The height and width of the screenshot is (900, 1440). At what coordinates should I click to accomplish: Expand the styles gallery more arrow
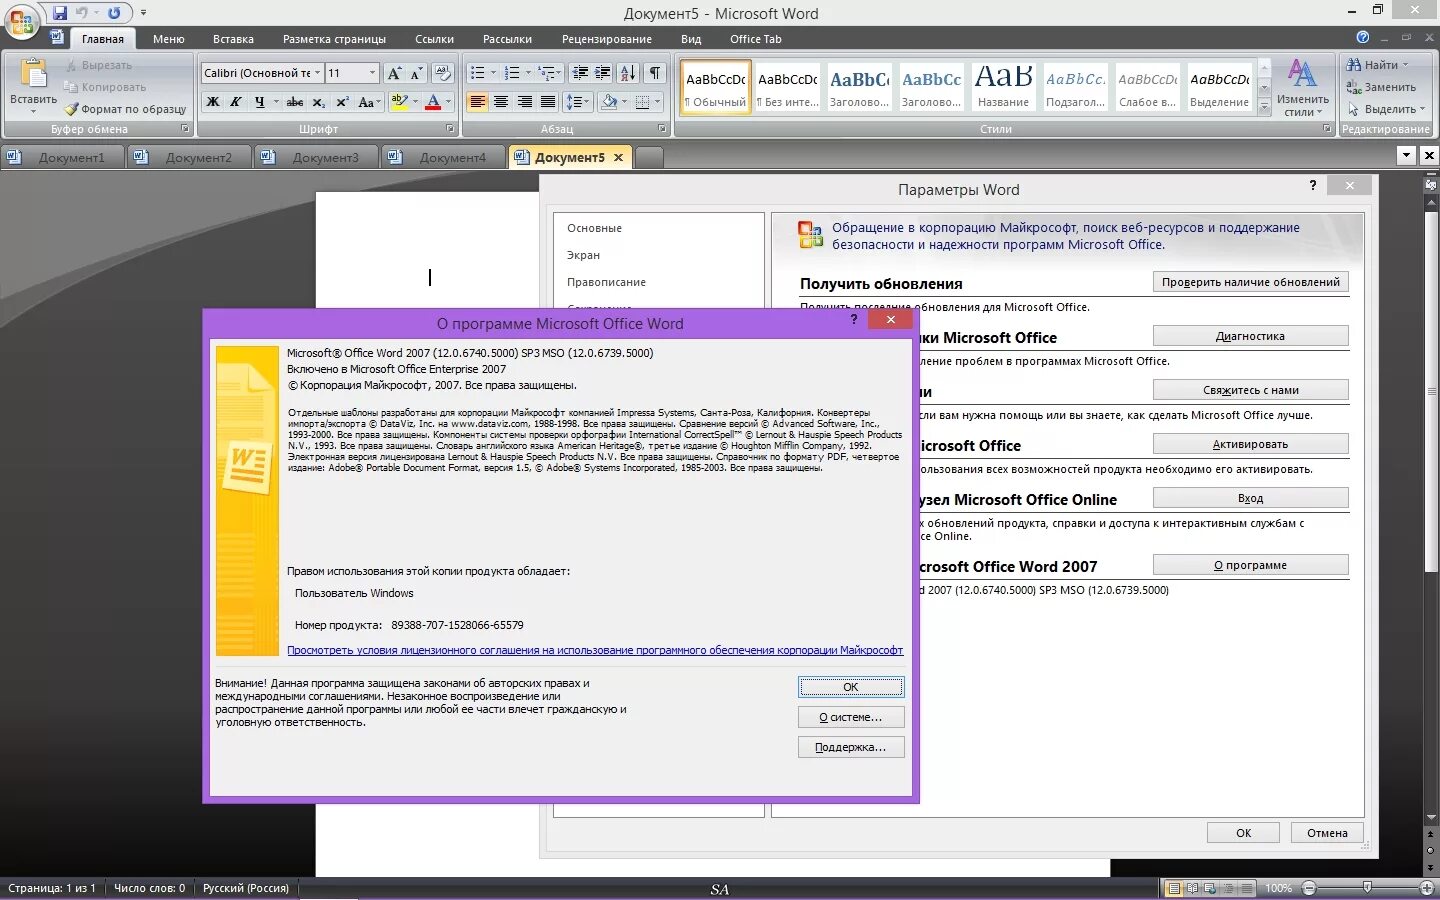[x=1264, y=106]
